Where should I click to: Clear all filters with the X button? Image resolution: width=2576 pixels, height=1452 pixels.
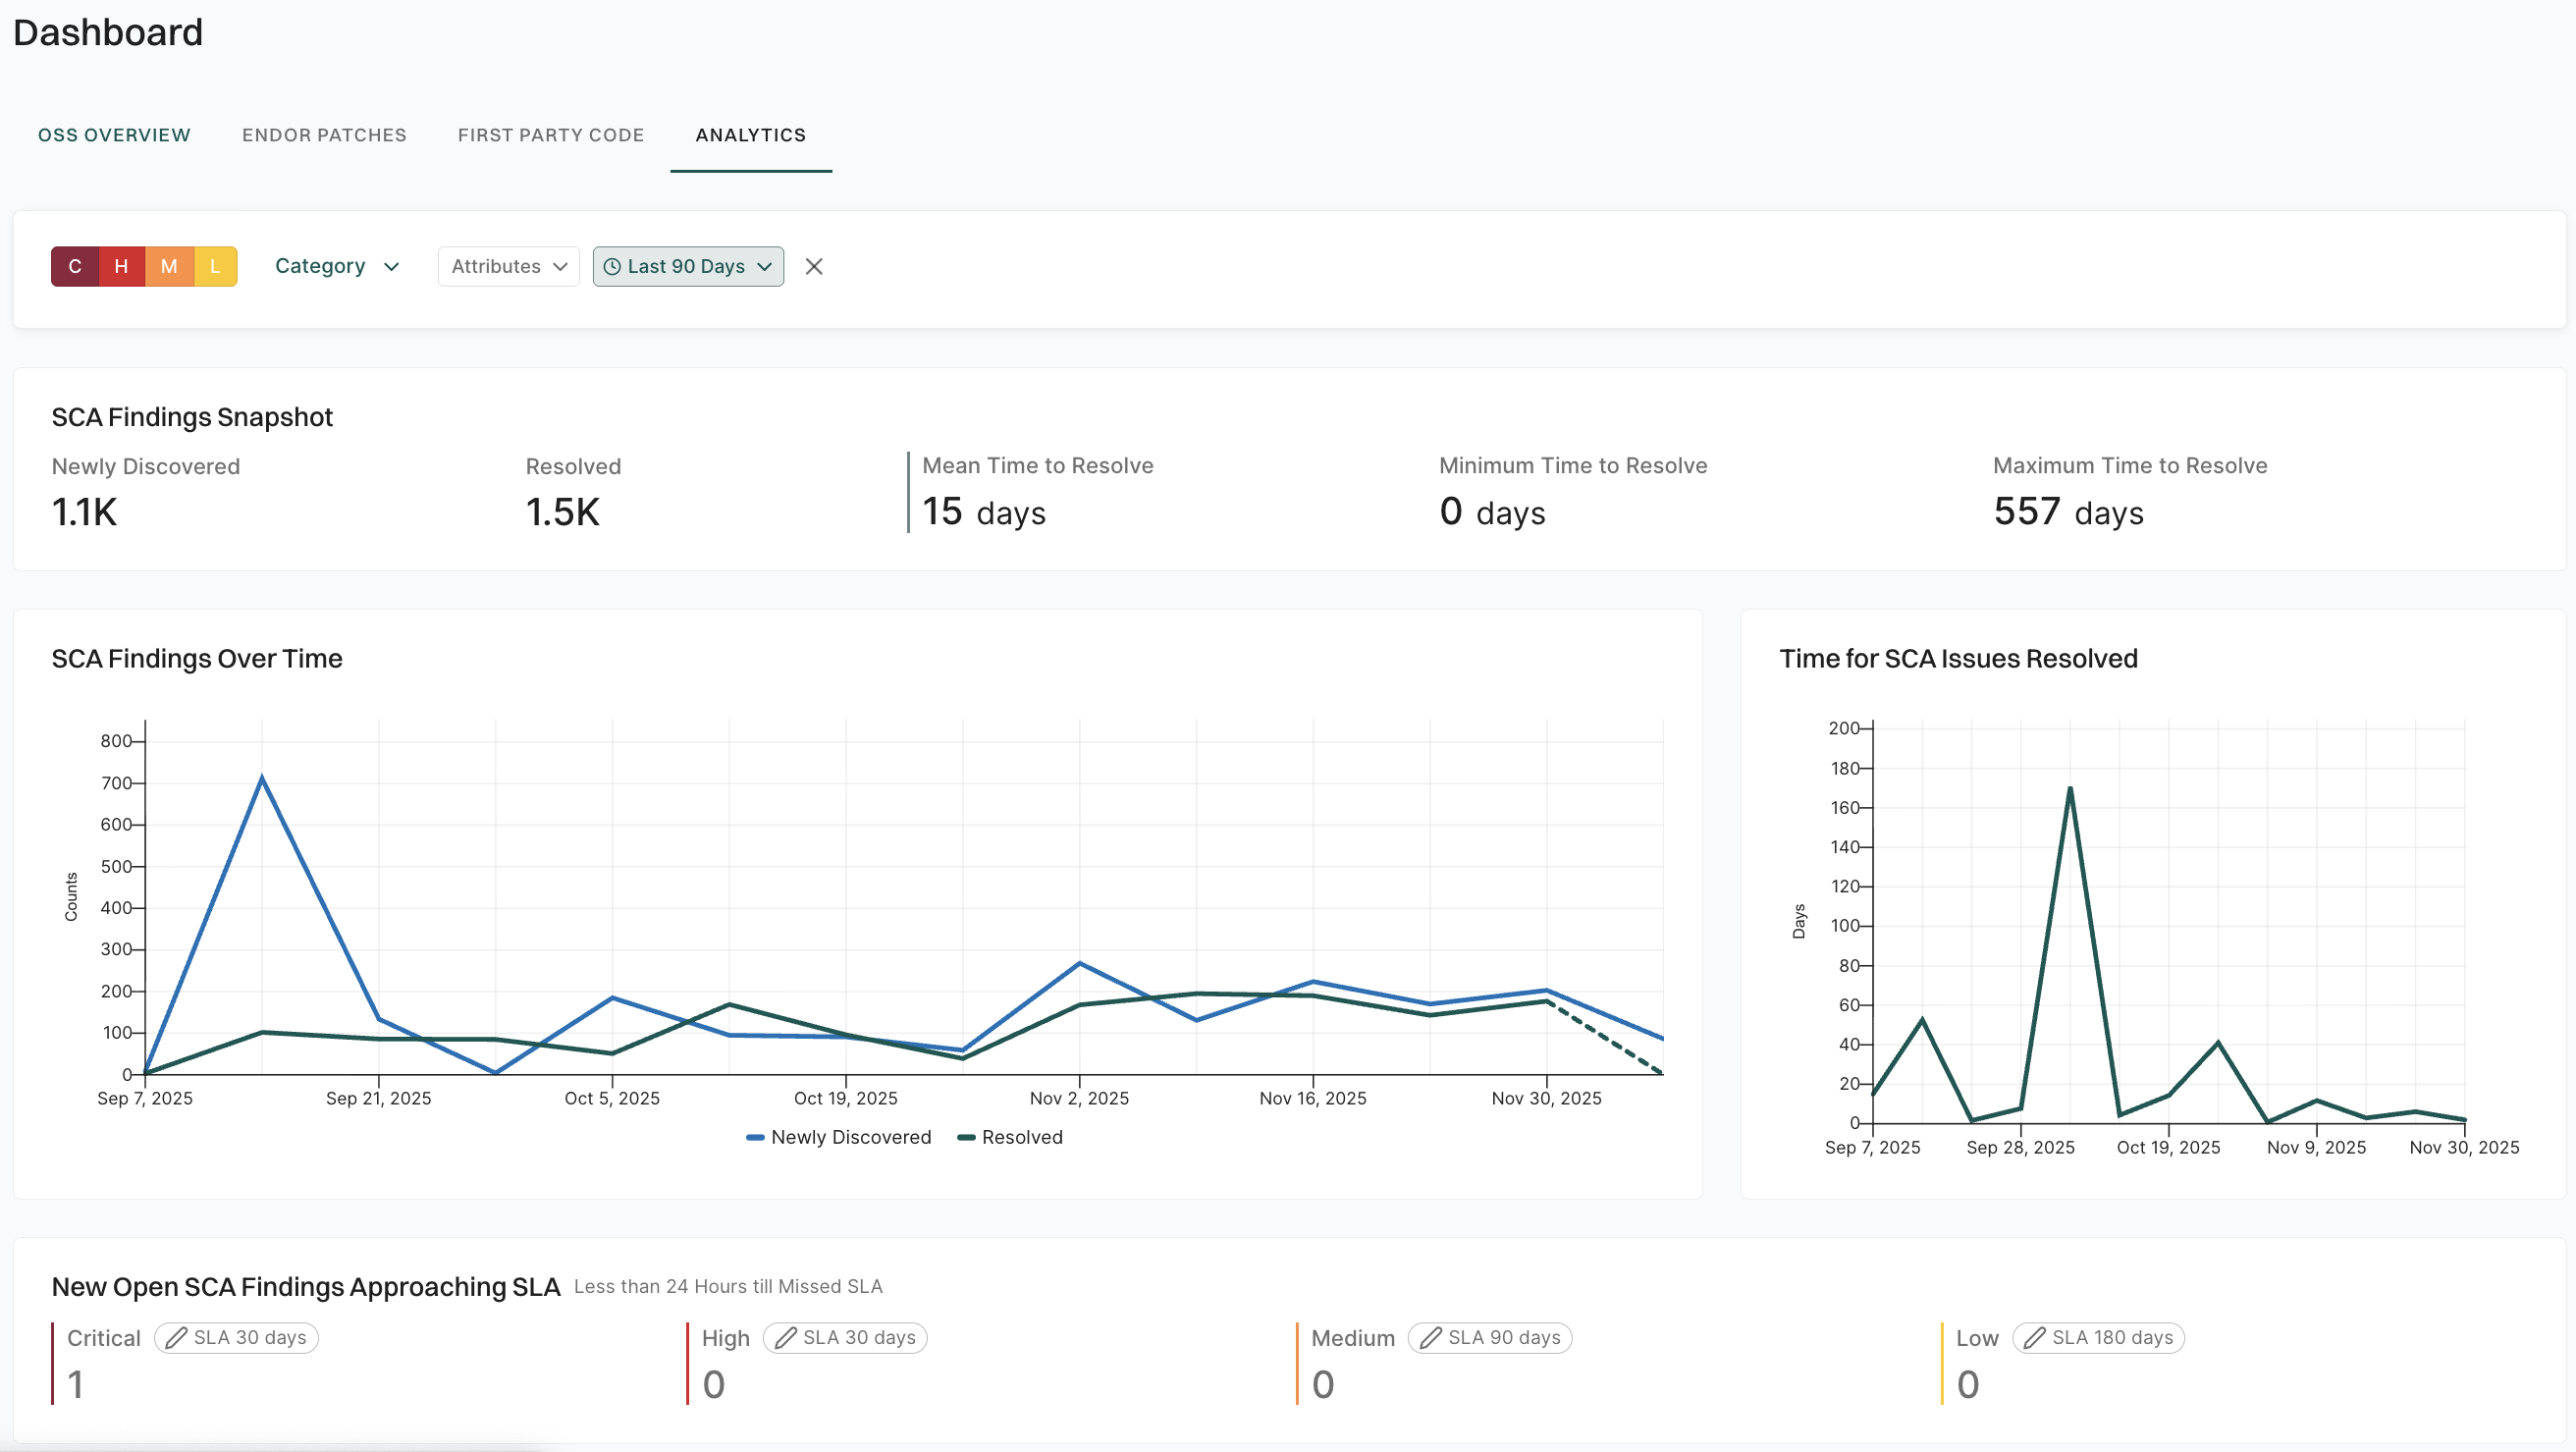click(814, 266)
